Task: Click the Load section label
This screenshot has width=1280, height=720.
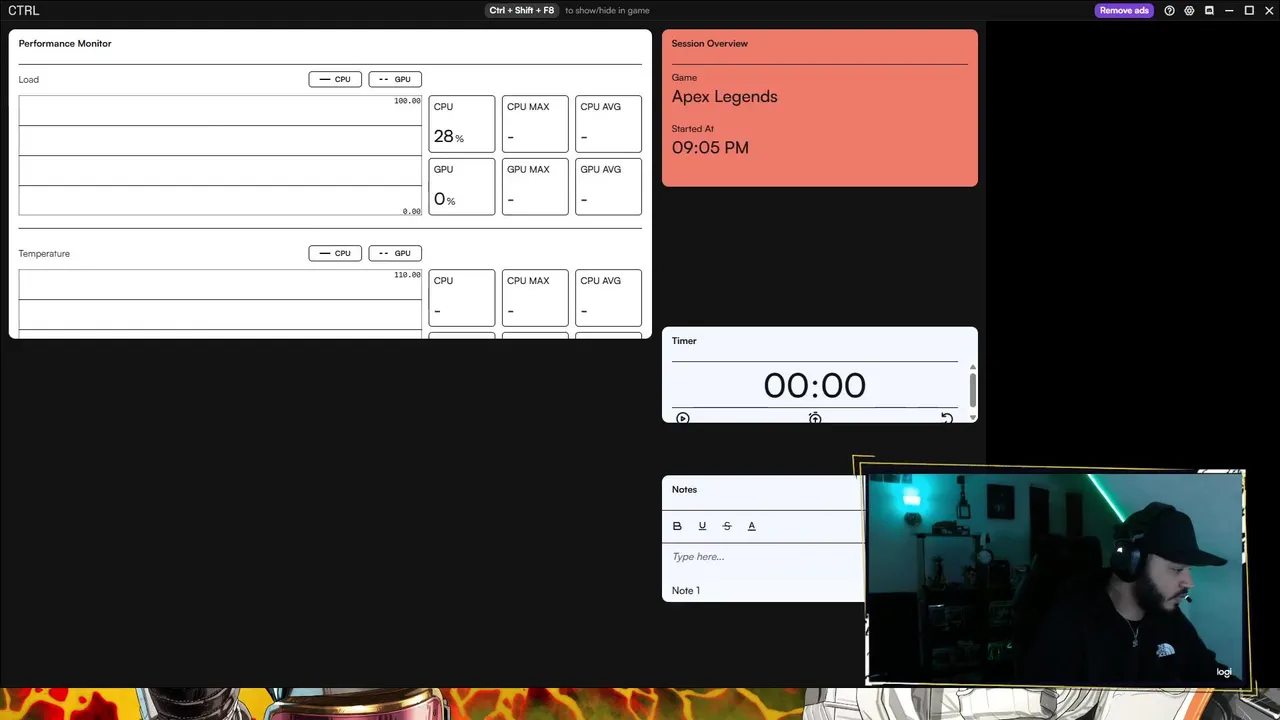Action: (28, 80)
